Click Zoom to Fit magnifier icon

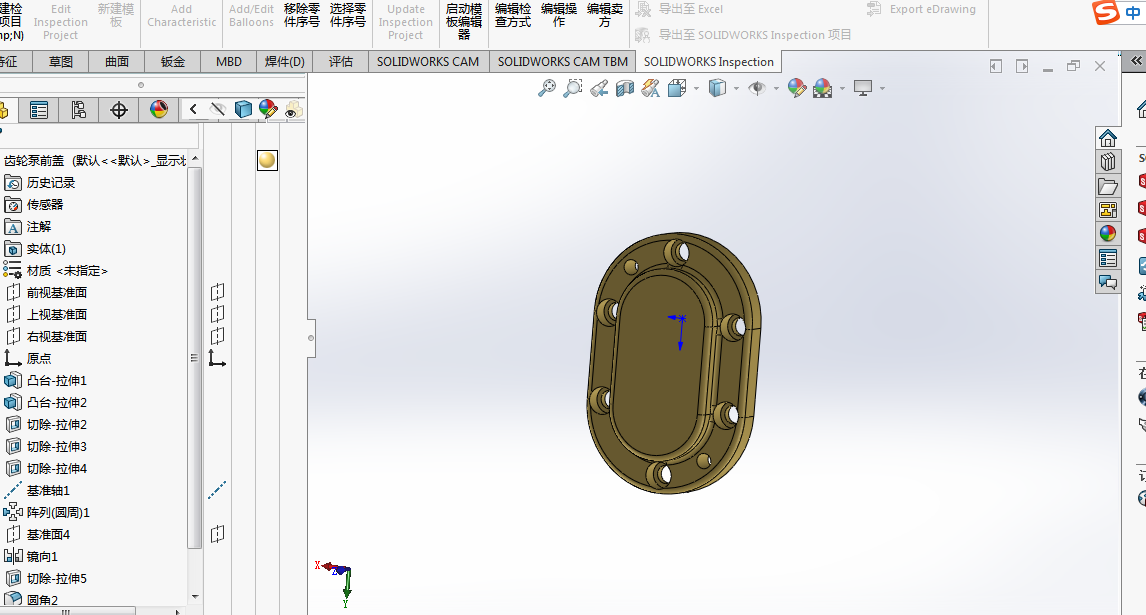(x=547, y=88)
